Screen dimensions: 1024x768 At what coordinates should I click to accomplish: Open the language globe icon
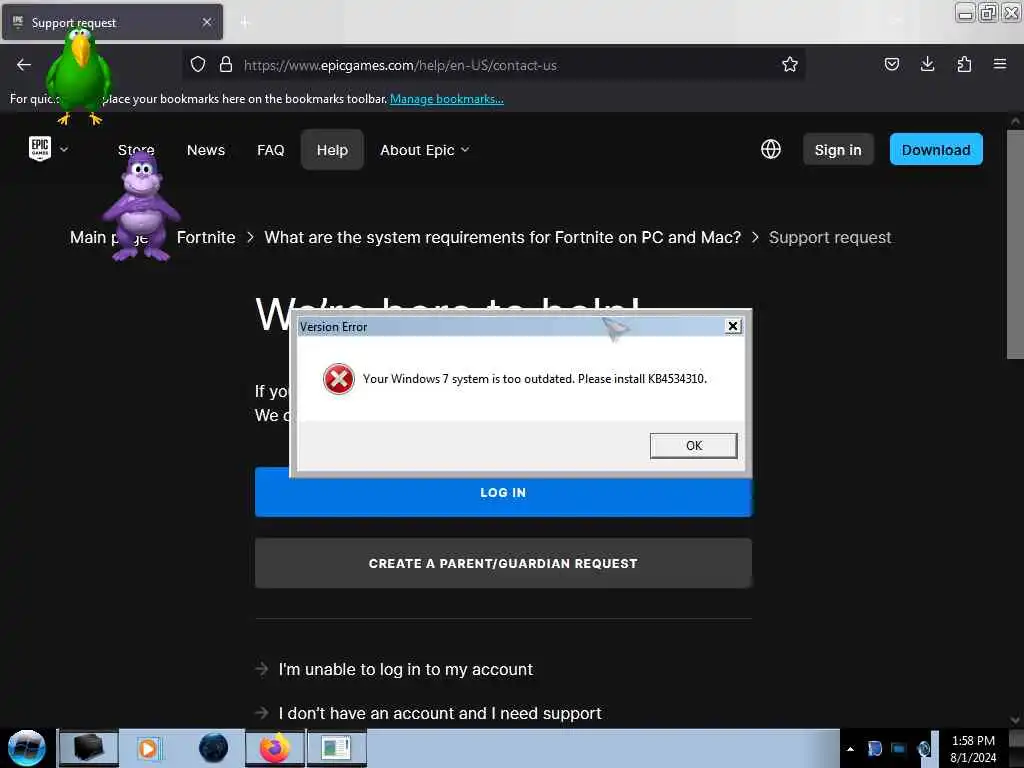[771, 150]
